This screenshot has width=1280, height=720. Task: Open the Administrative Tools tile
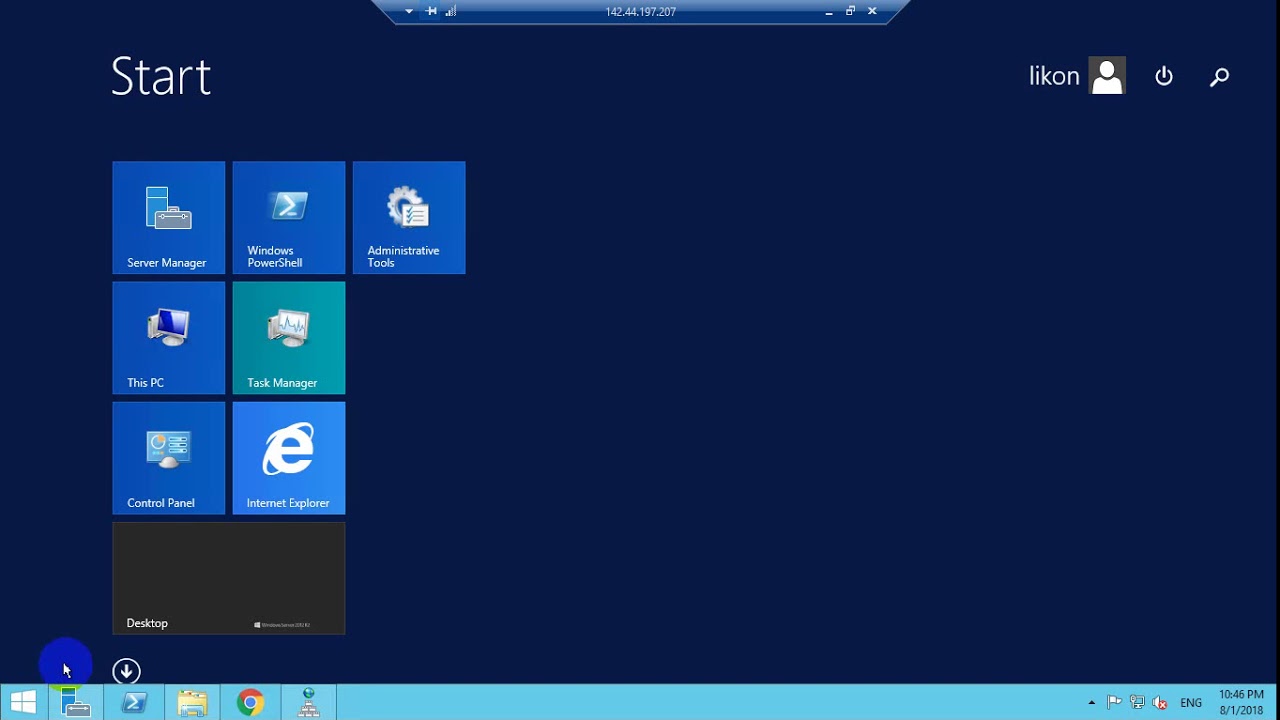point(409,218)
